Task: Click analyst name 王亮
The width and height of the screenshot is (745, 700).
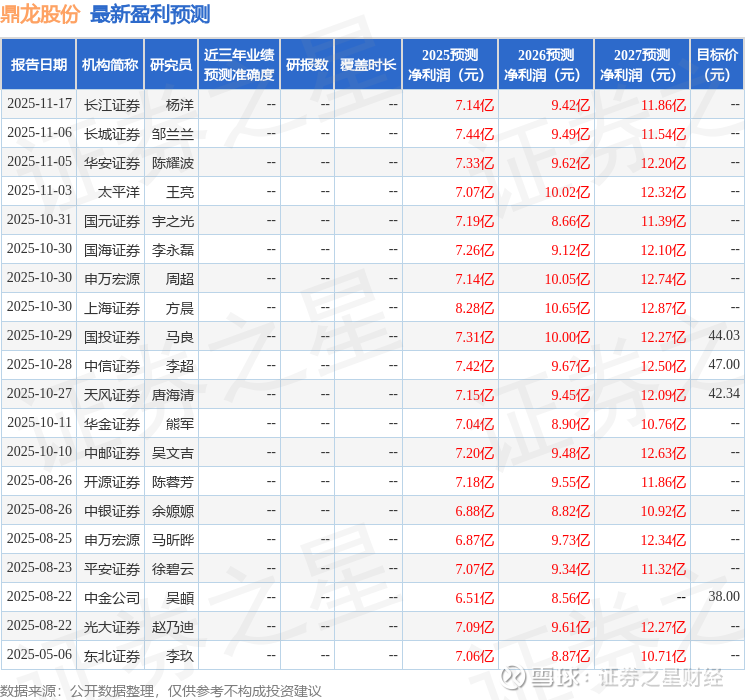Action: (180, 192)
